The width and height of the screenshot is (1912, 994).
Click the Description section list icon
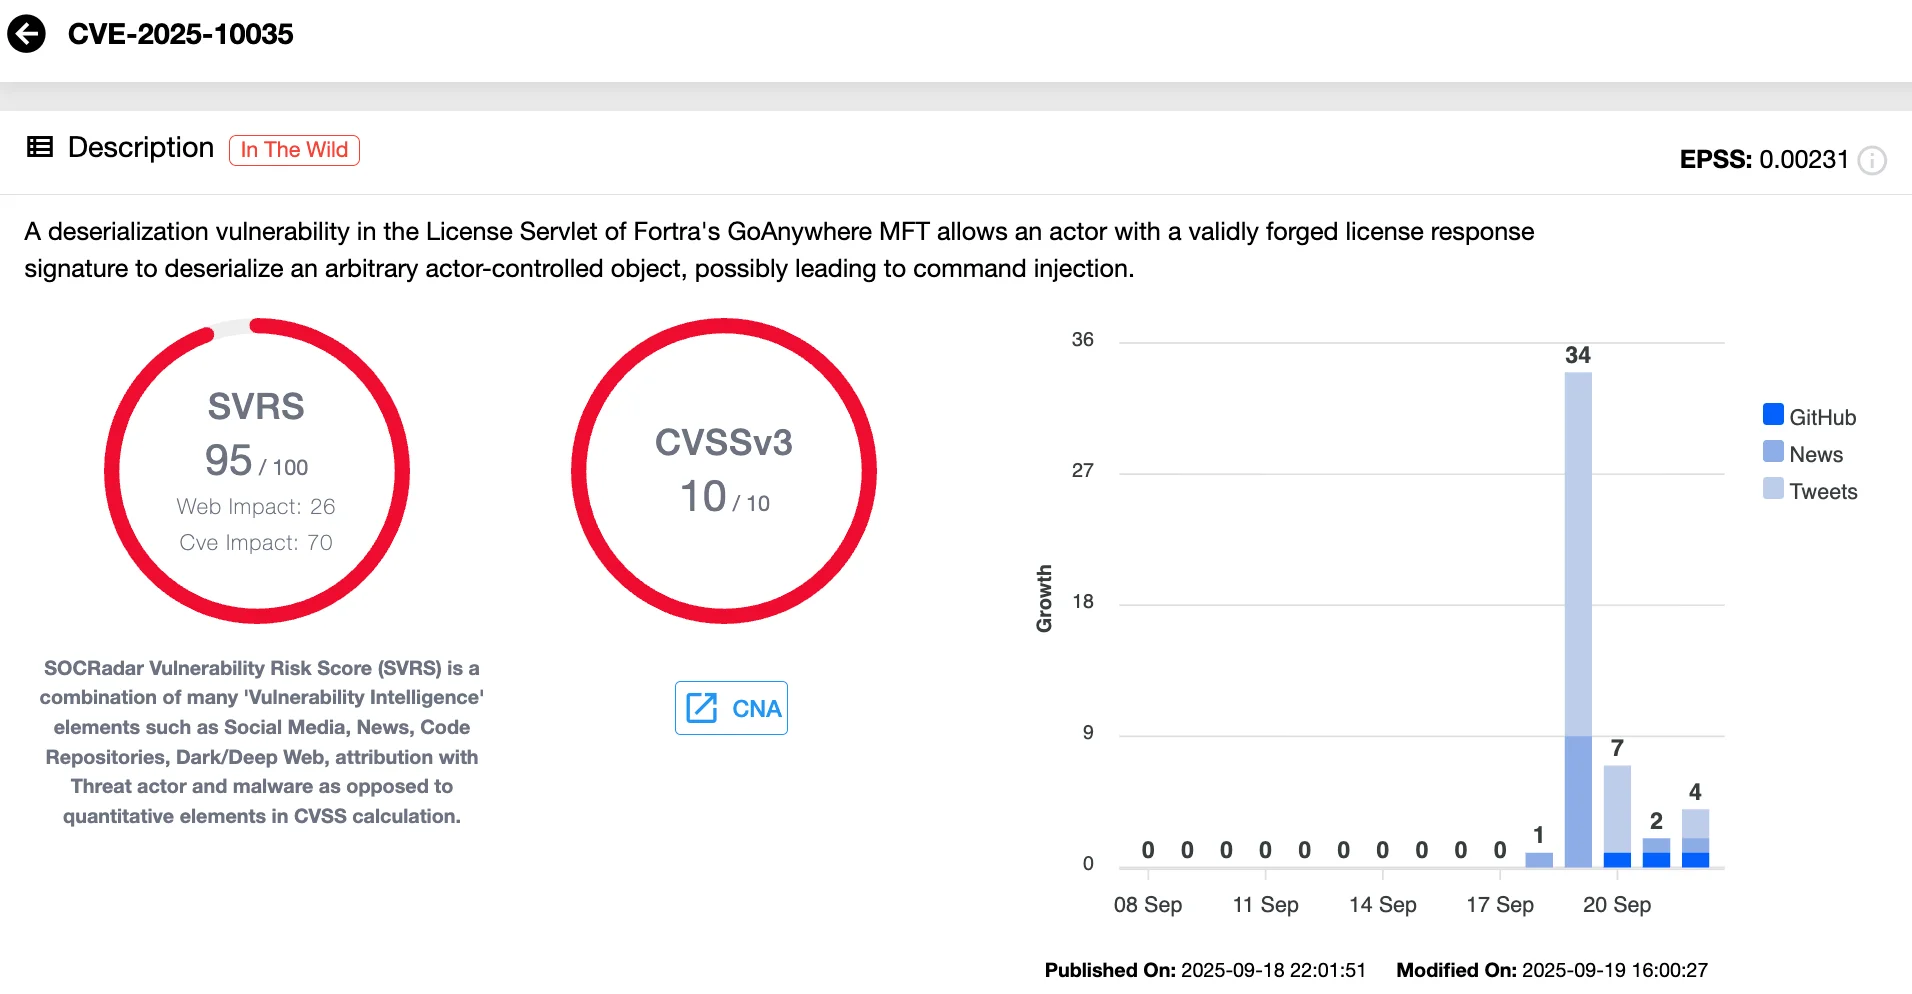pos(39,147)
